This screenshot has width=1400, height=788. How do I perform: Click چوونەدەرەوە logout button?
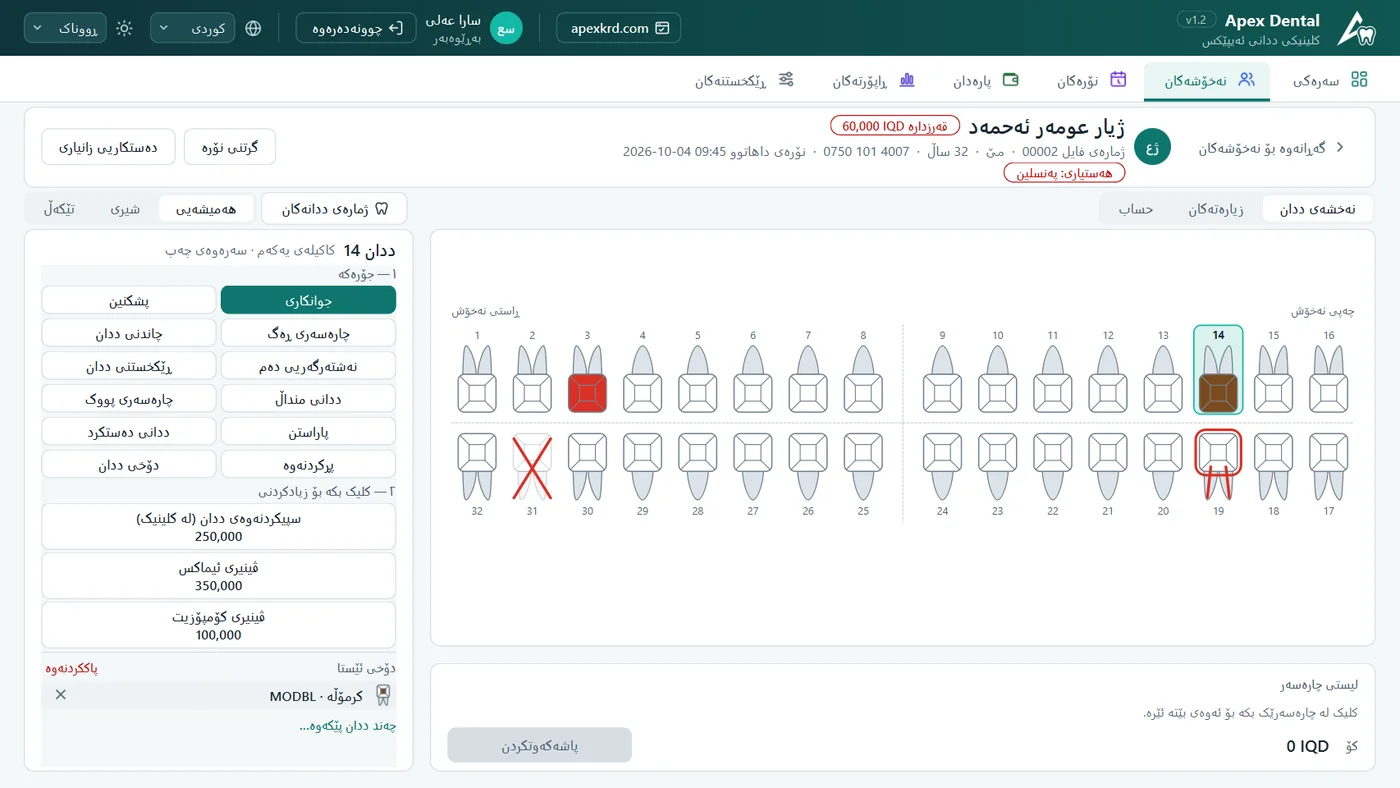tap(356, 28)
